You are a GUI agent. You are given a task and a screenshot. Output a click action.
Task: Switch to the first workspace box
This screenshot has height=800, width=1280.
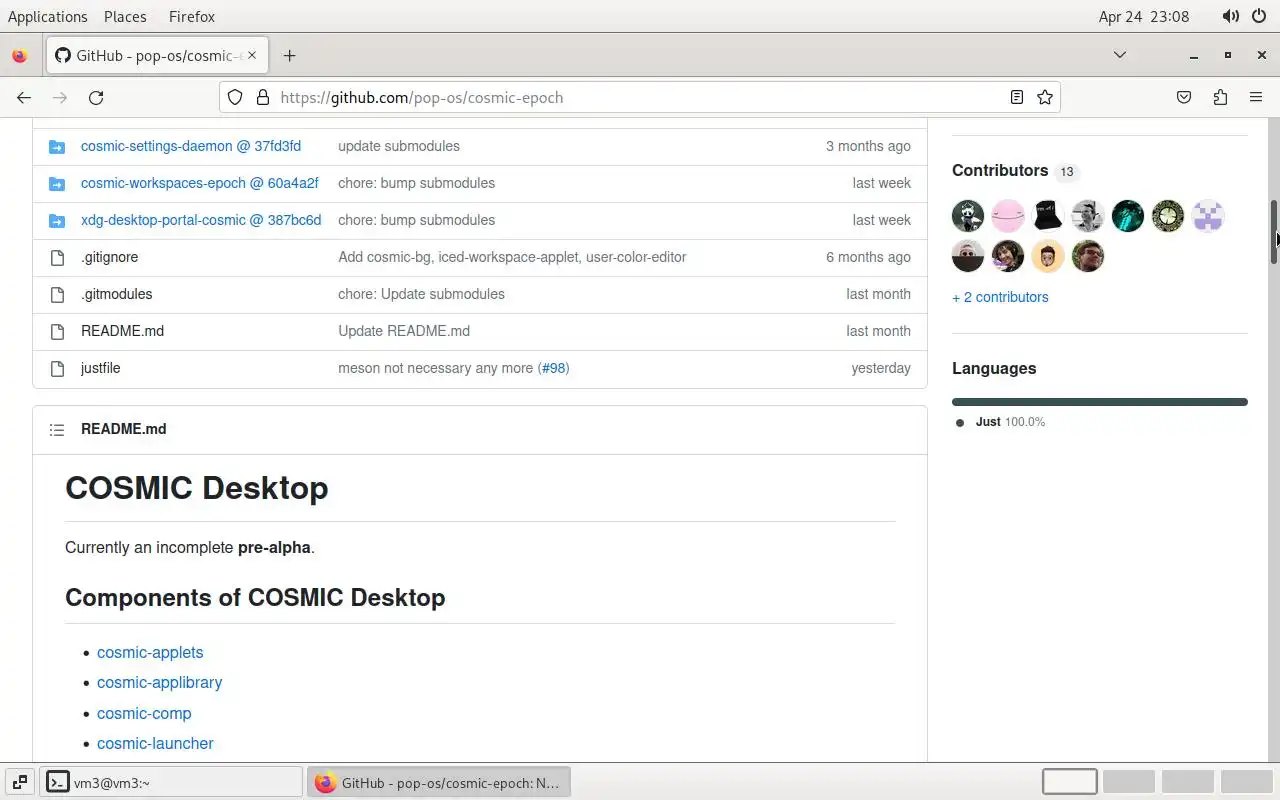click(x=1070, y=782)
